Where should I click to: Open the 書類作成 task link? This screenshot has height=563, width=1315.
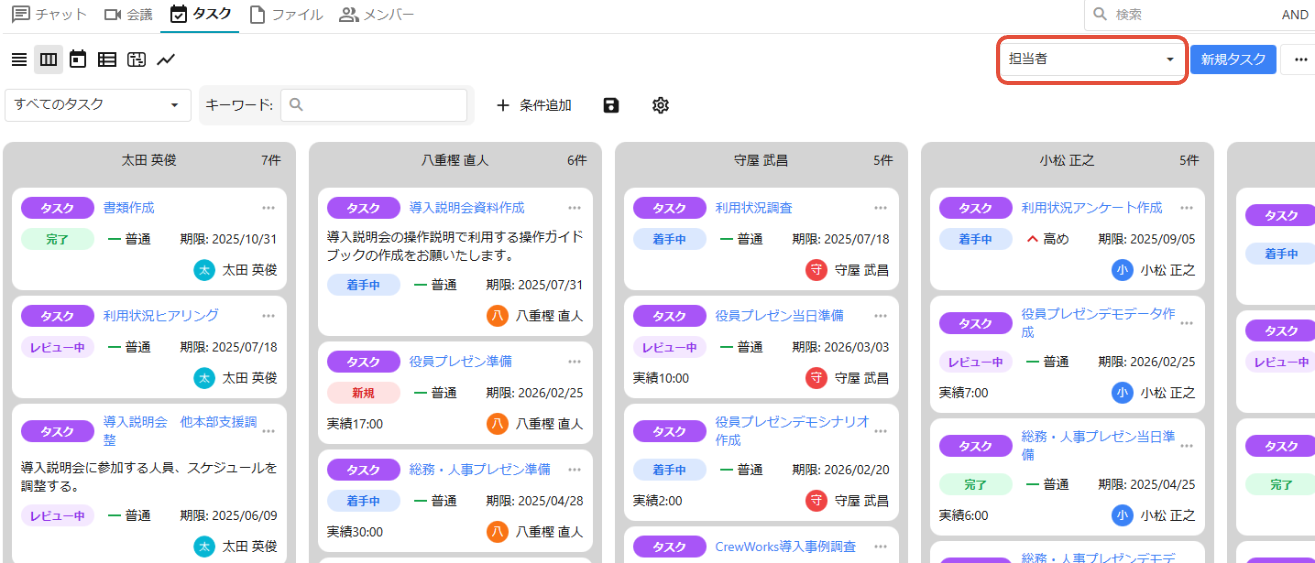coord(129,208)
